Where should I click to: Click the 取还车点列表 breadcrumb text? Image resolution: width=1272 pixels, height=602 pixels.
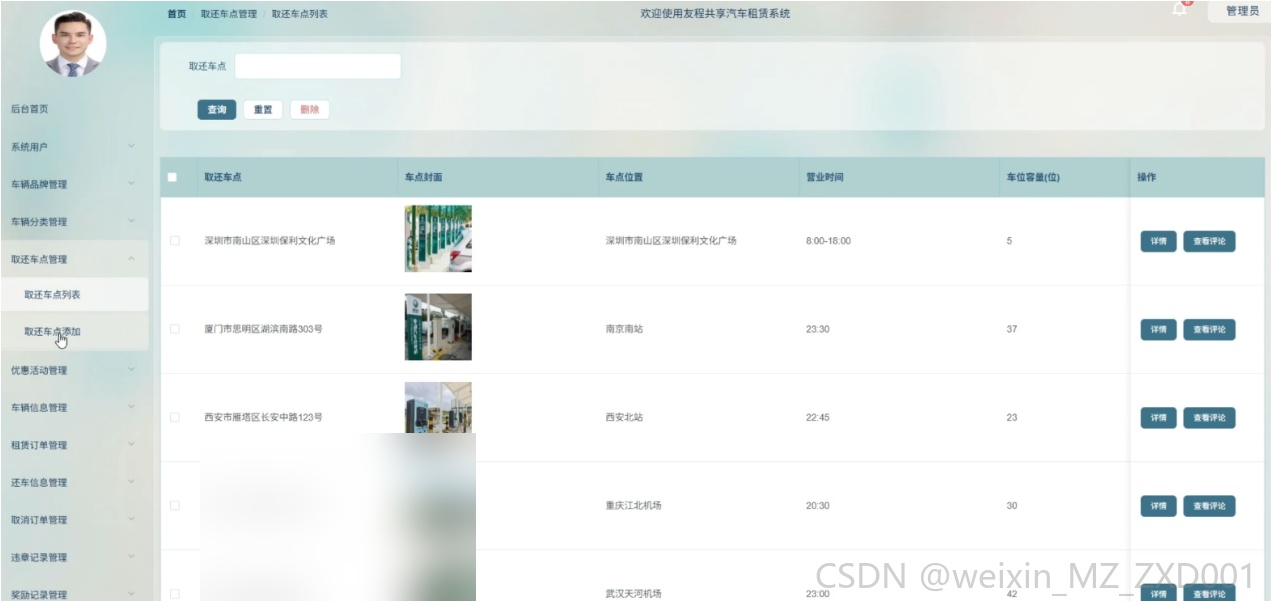coord(300,14)
